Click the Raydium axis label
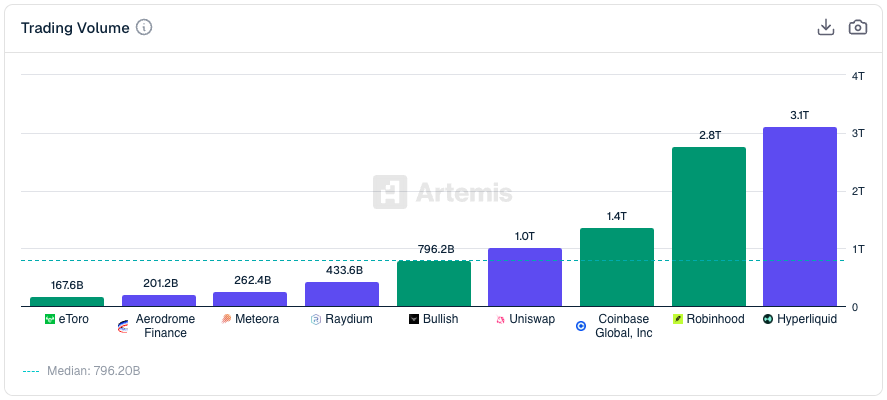 tap(348, 319)
